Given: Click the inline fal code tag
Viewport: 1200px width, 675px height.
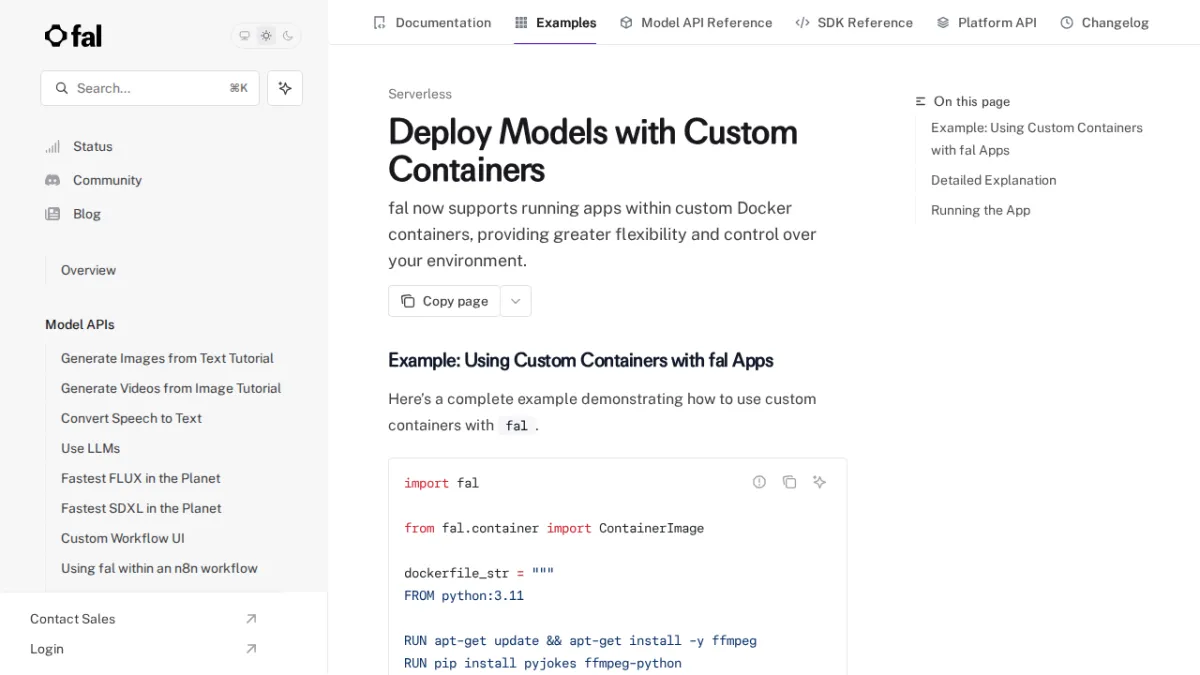Looking at the screenshot, I should pyautogui.click(x=516, y=425).
